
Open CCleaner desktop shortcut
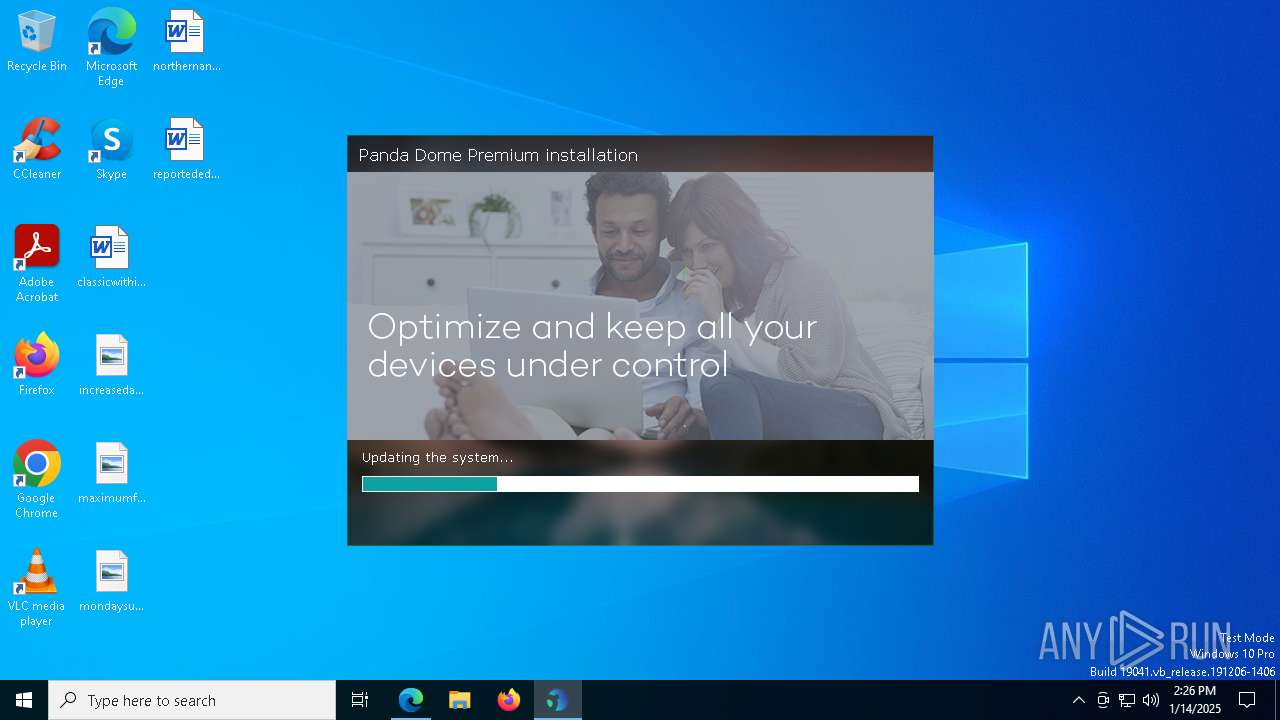click(x=37, y=150)
